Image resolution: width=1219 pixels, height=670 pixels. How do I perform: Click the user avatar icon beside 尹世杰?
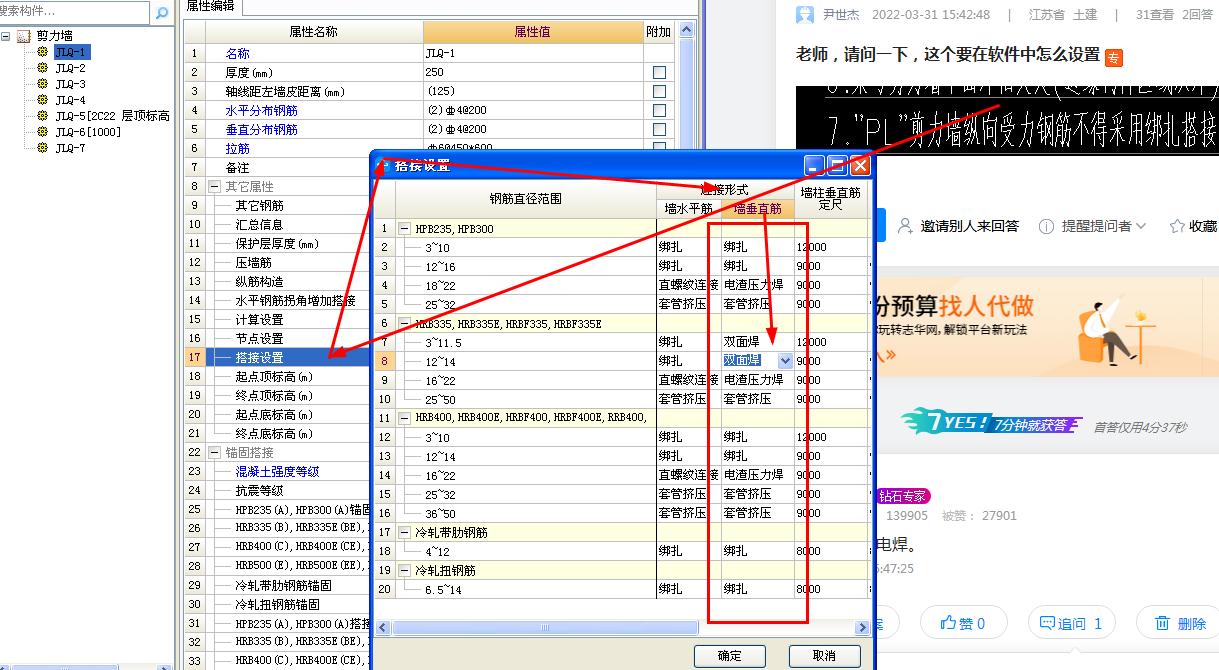coord(805,15)
